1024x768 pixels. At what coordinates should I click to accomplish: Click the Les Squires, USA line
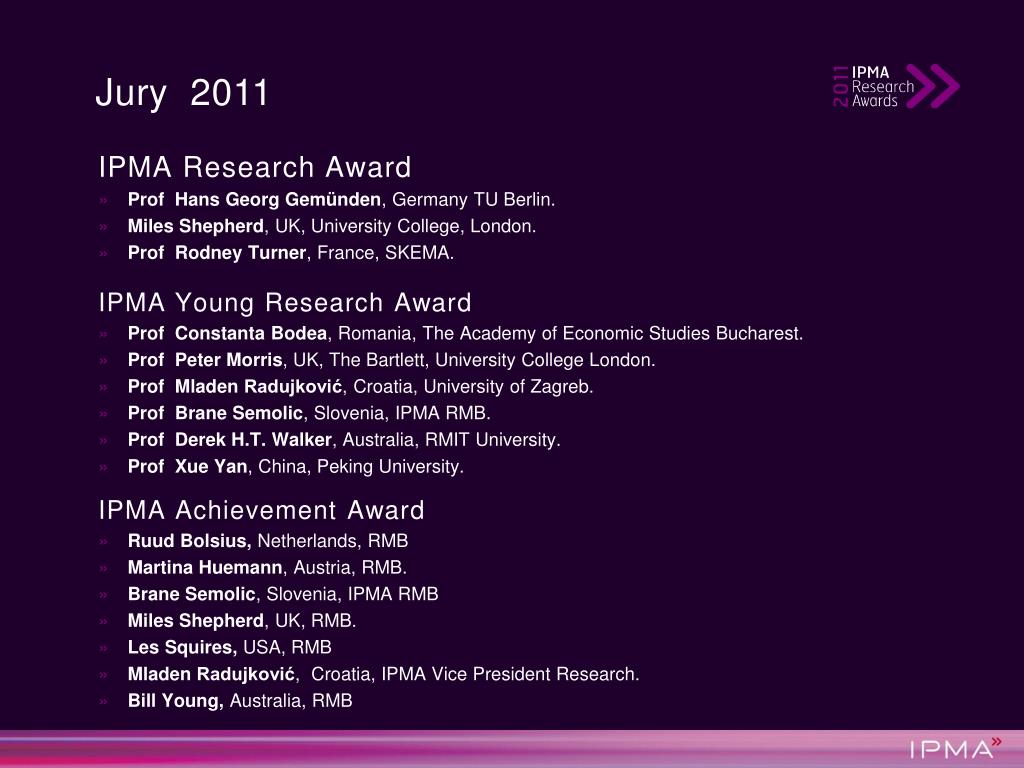point(230,648)
